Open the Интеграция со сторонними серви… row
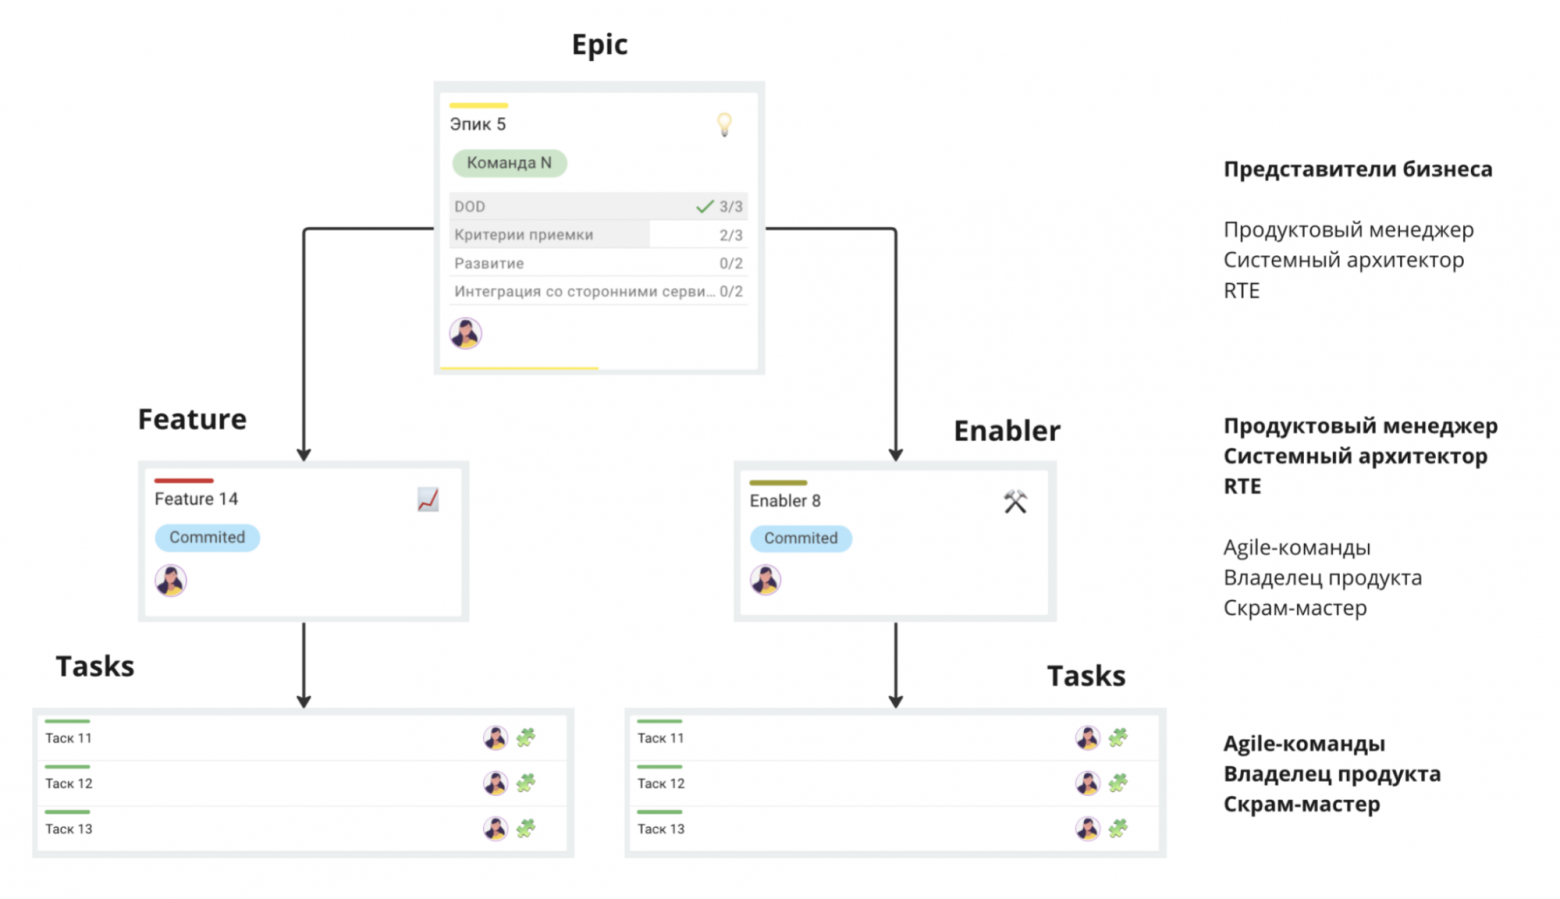This screenshot has width=1560, height=899. 598,291
